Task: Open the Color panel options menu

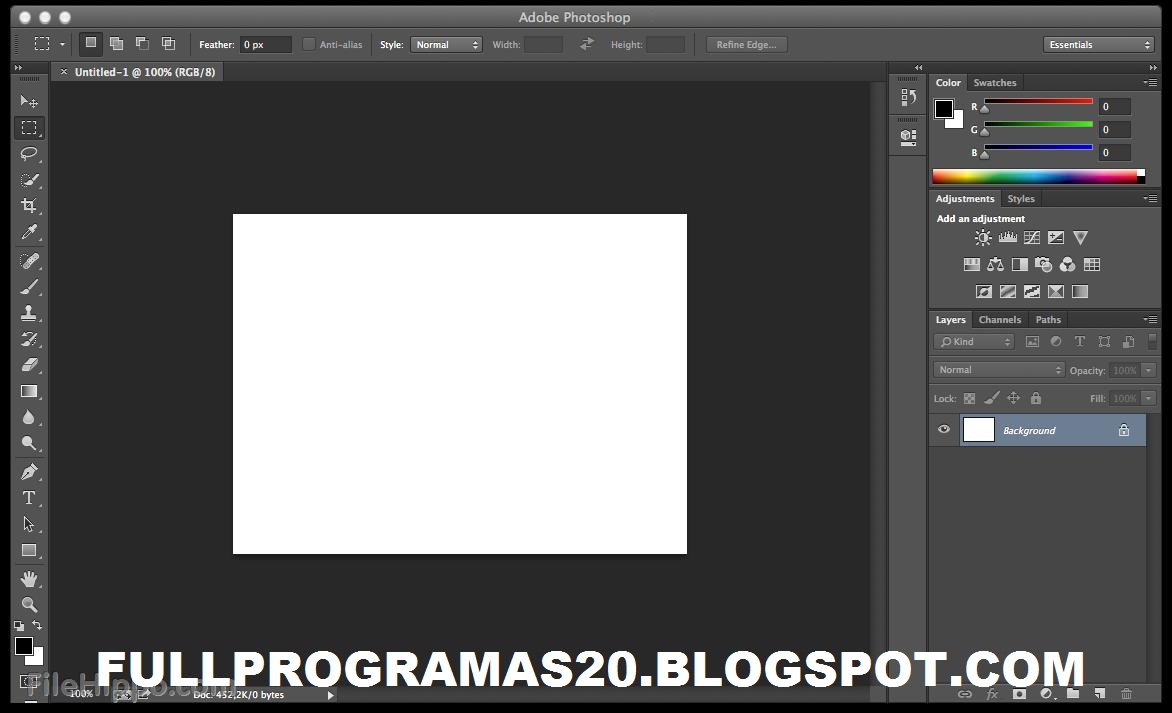Action: click(x=1150, y=82)
